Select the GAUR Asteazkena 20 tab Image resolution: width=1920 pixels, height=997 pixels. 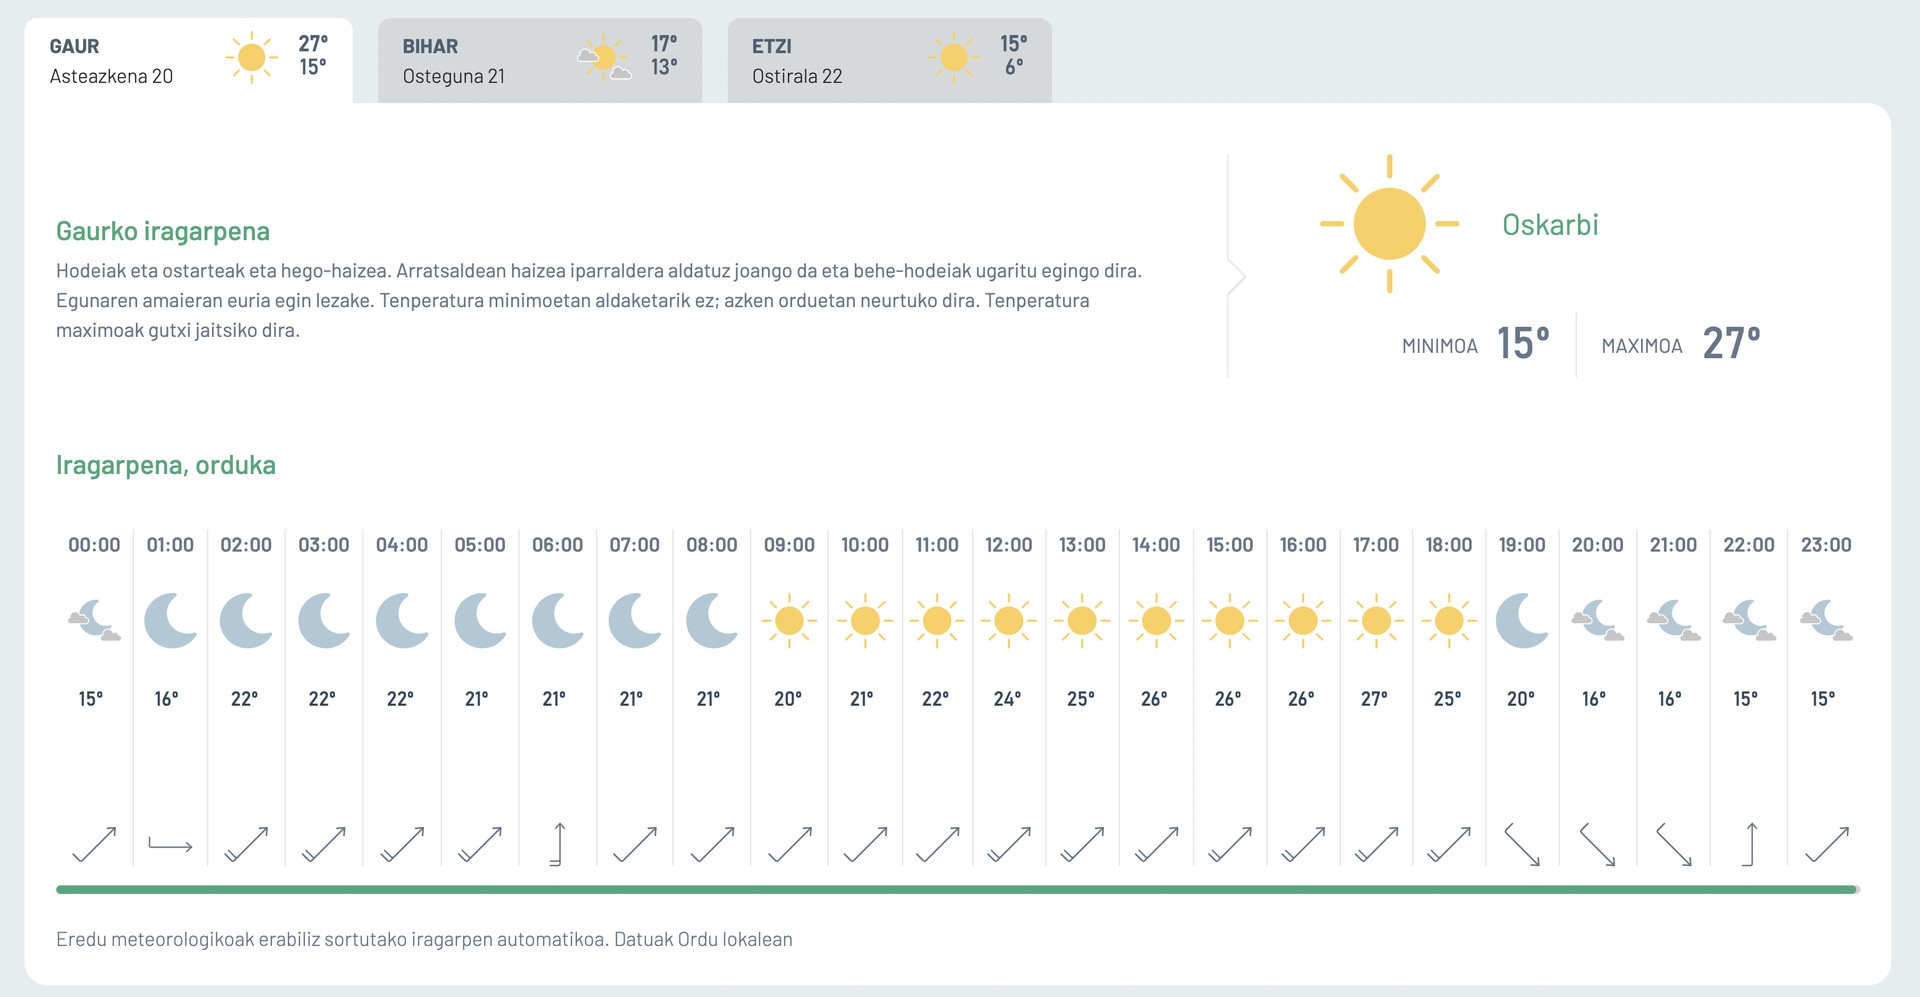click(188, 60)
